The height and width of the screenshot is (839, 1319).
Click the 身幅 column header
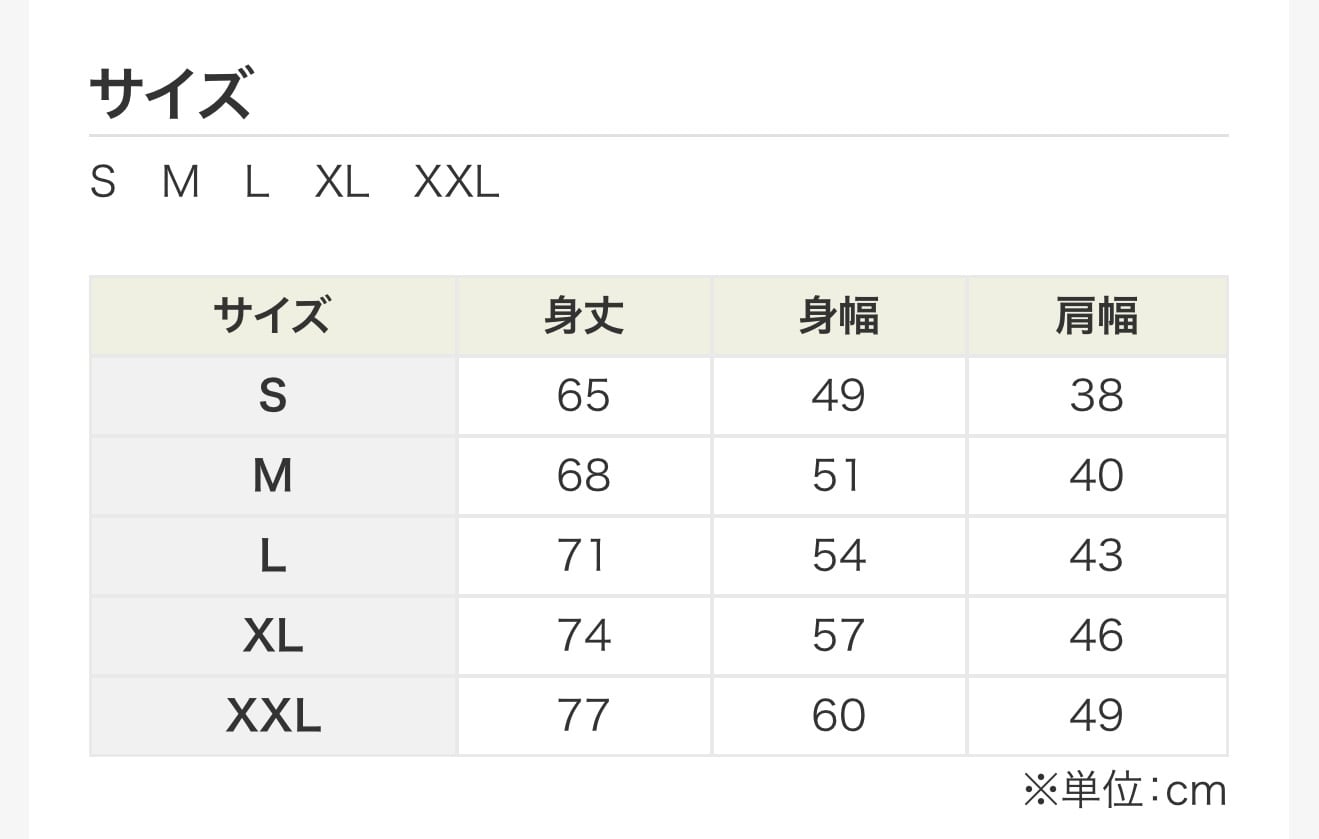coord(839,317)
